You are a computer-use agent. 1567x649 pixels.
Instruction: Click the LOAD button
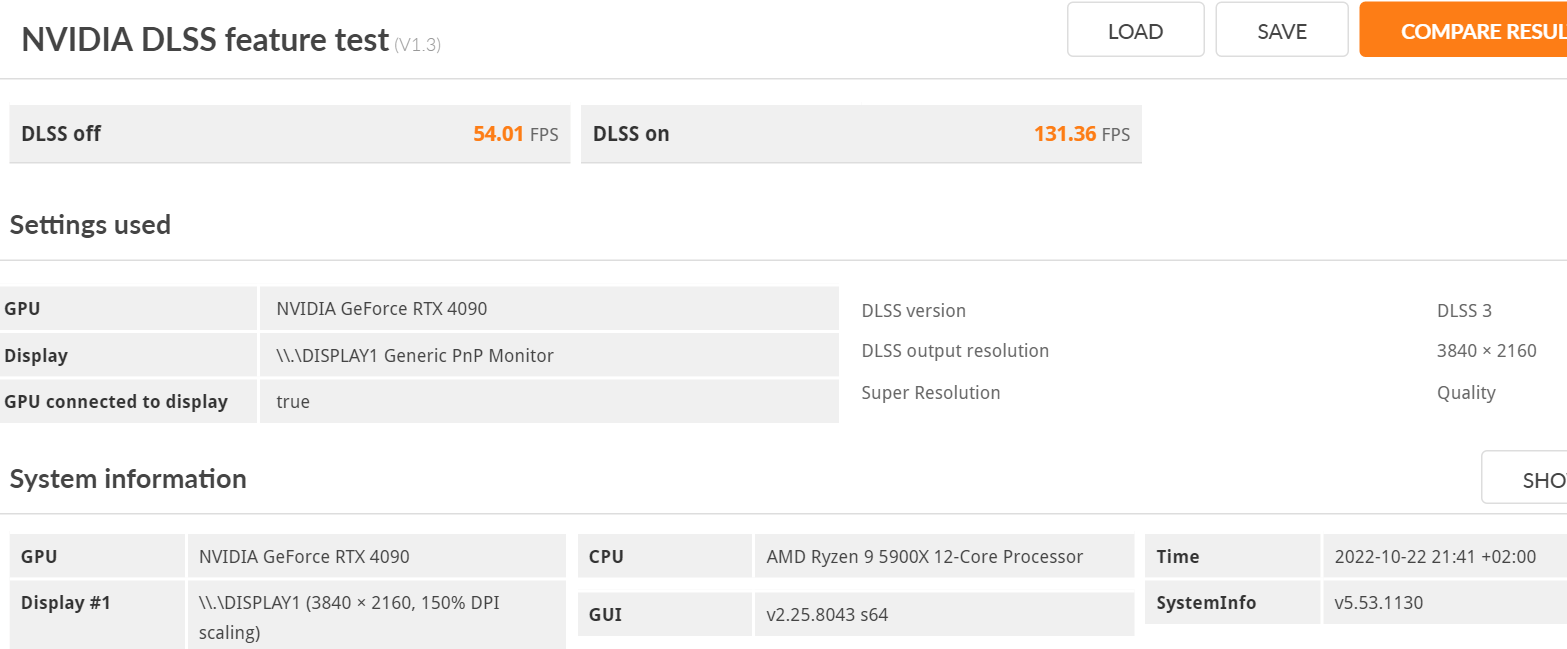(1135, 30)
